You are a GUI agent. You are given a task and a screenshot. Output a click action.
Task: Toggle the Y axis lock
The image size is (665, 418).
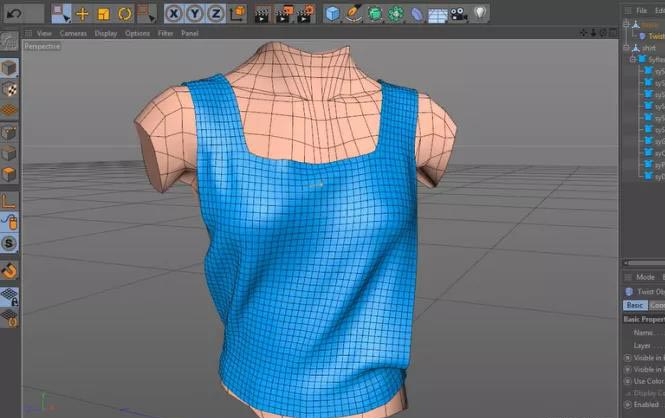click(195, 14)
